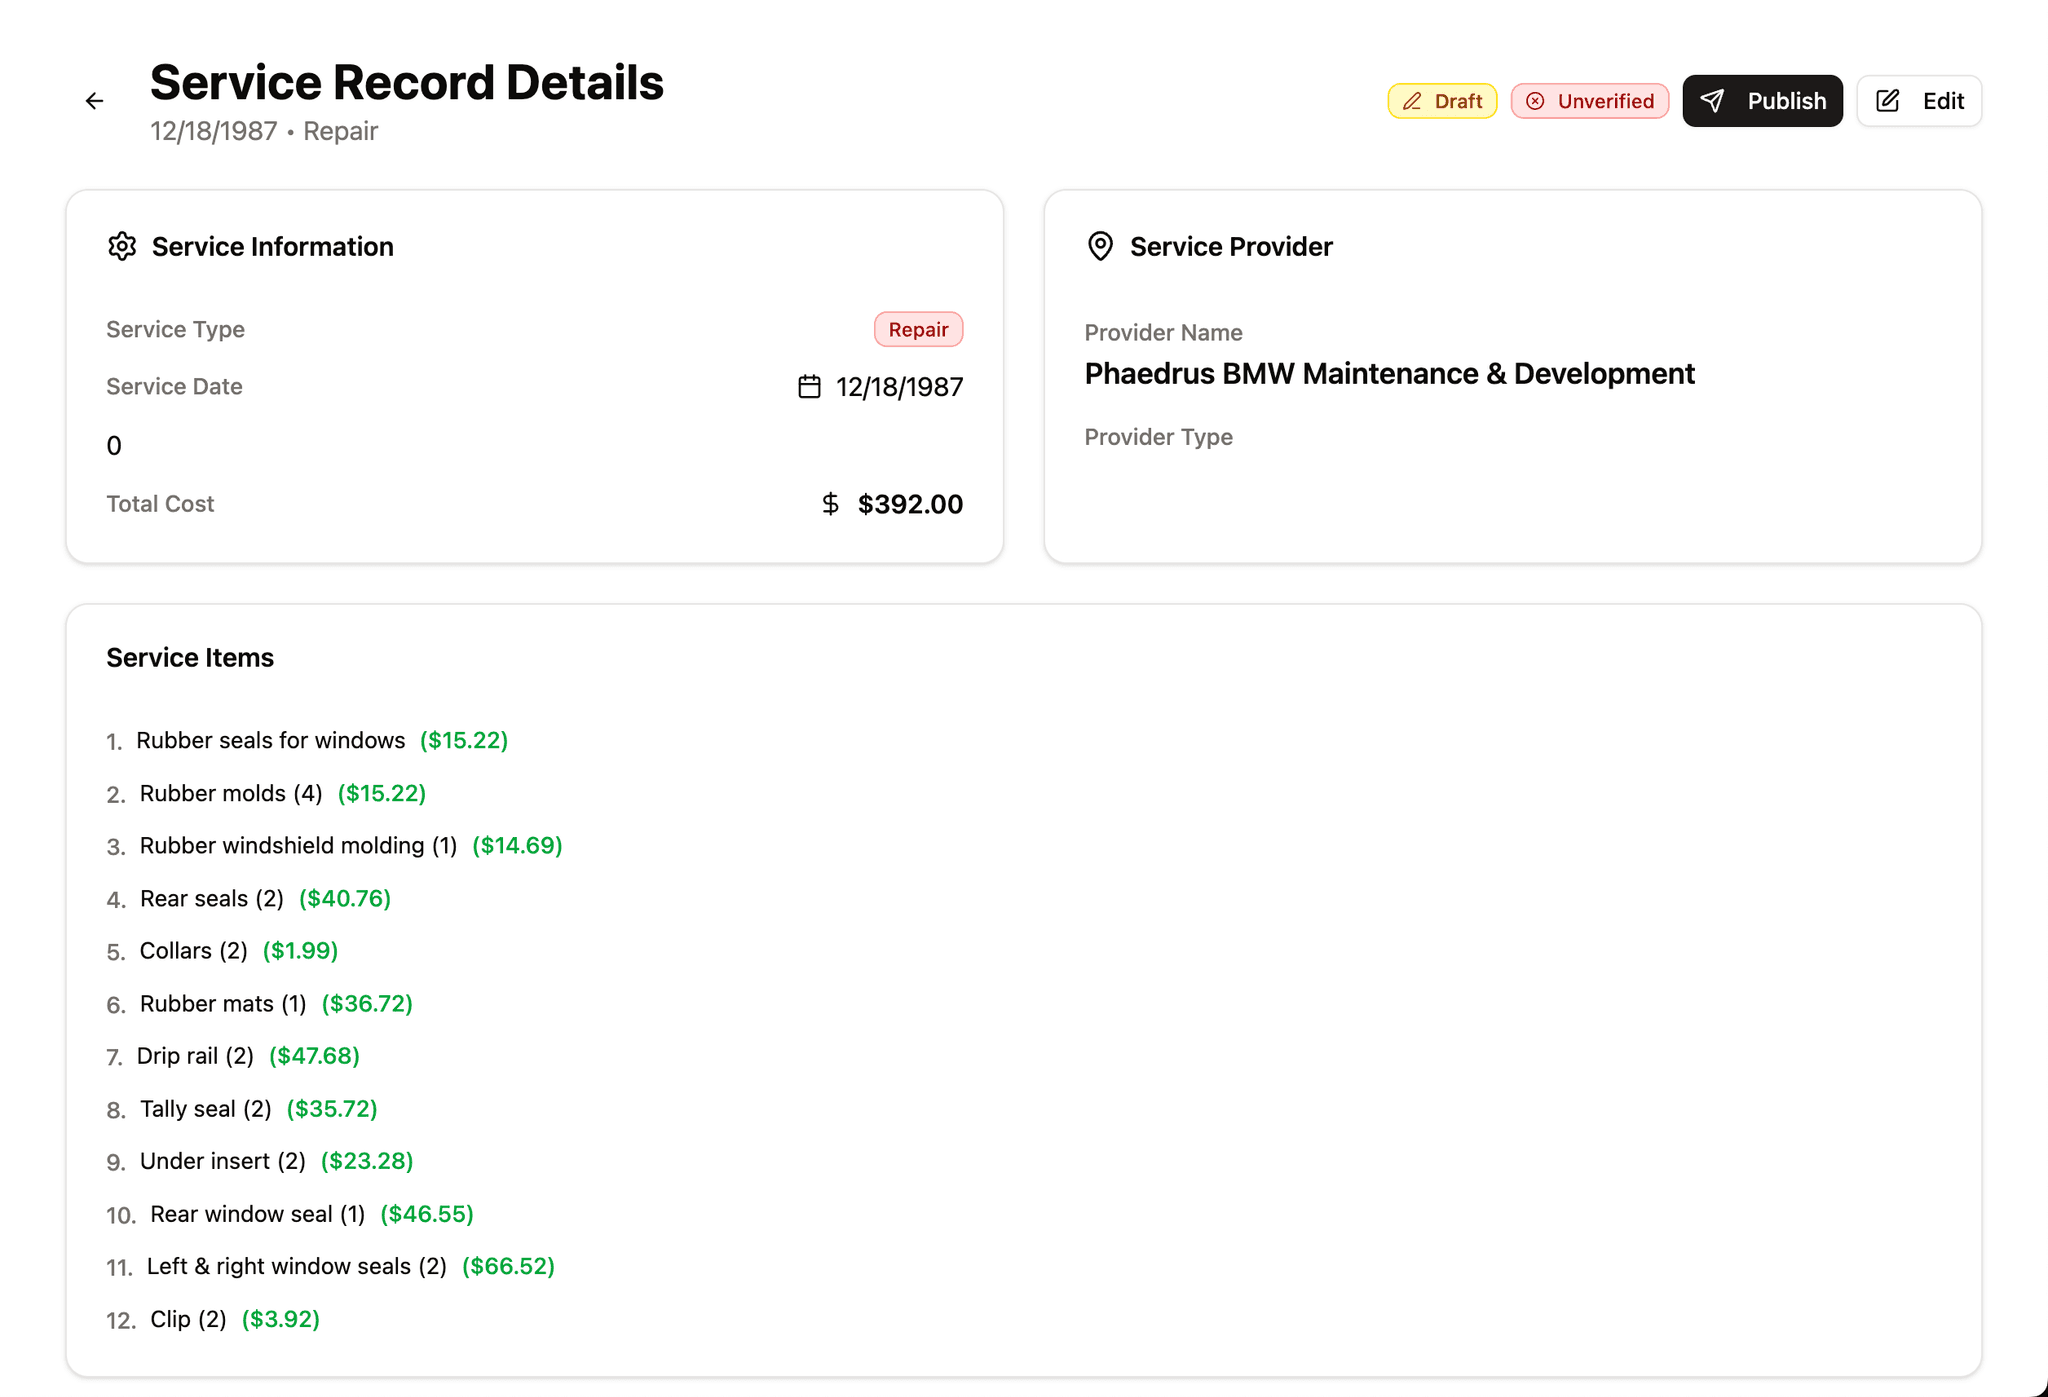Select the Rear window seal (1) item

click(257, 1214)
